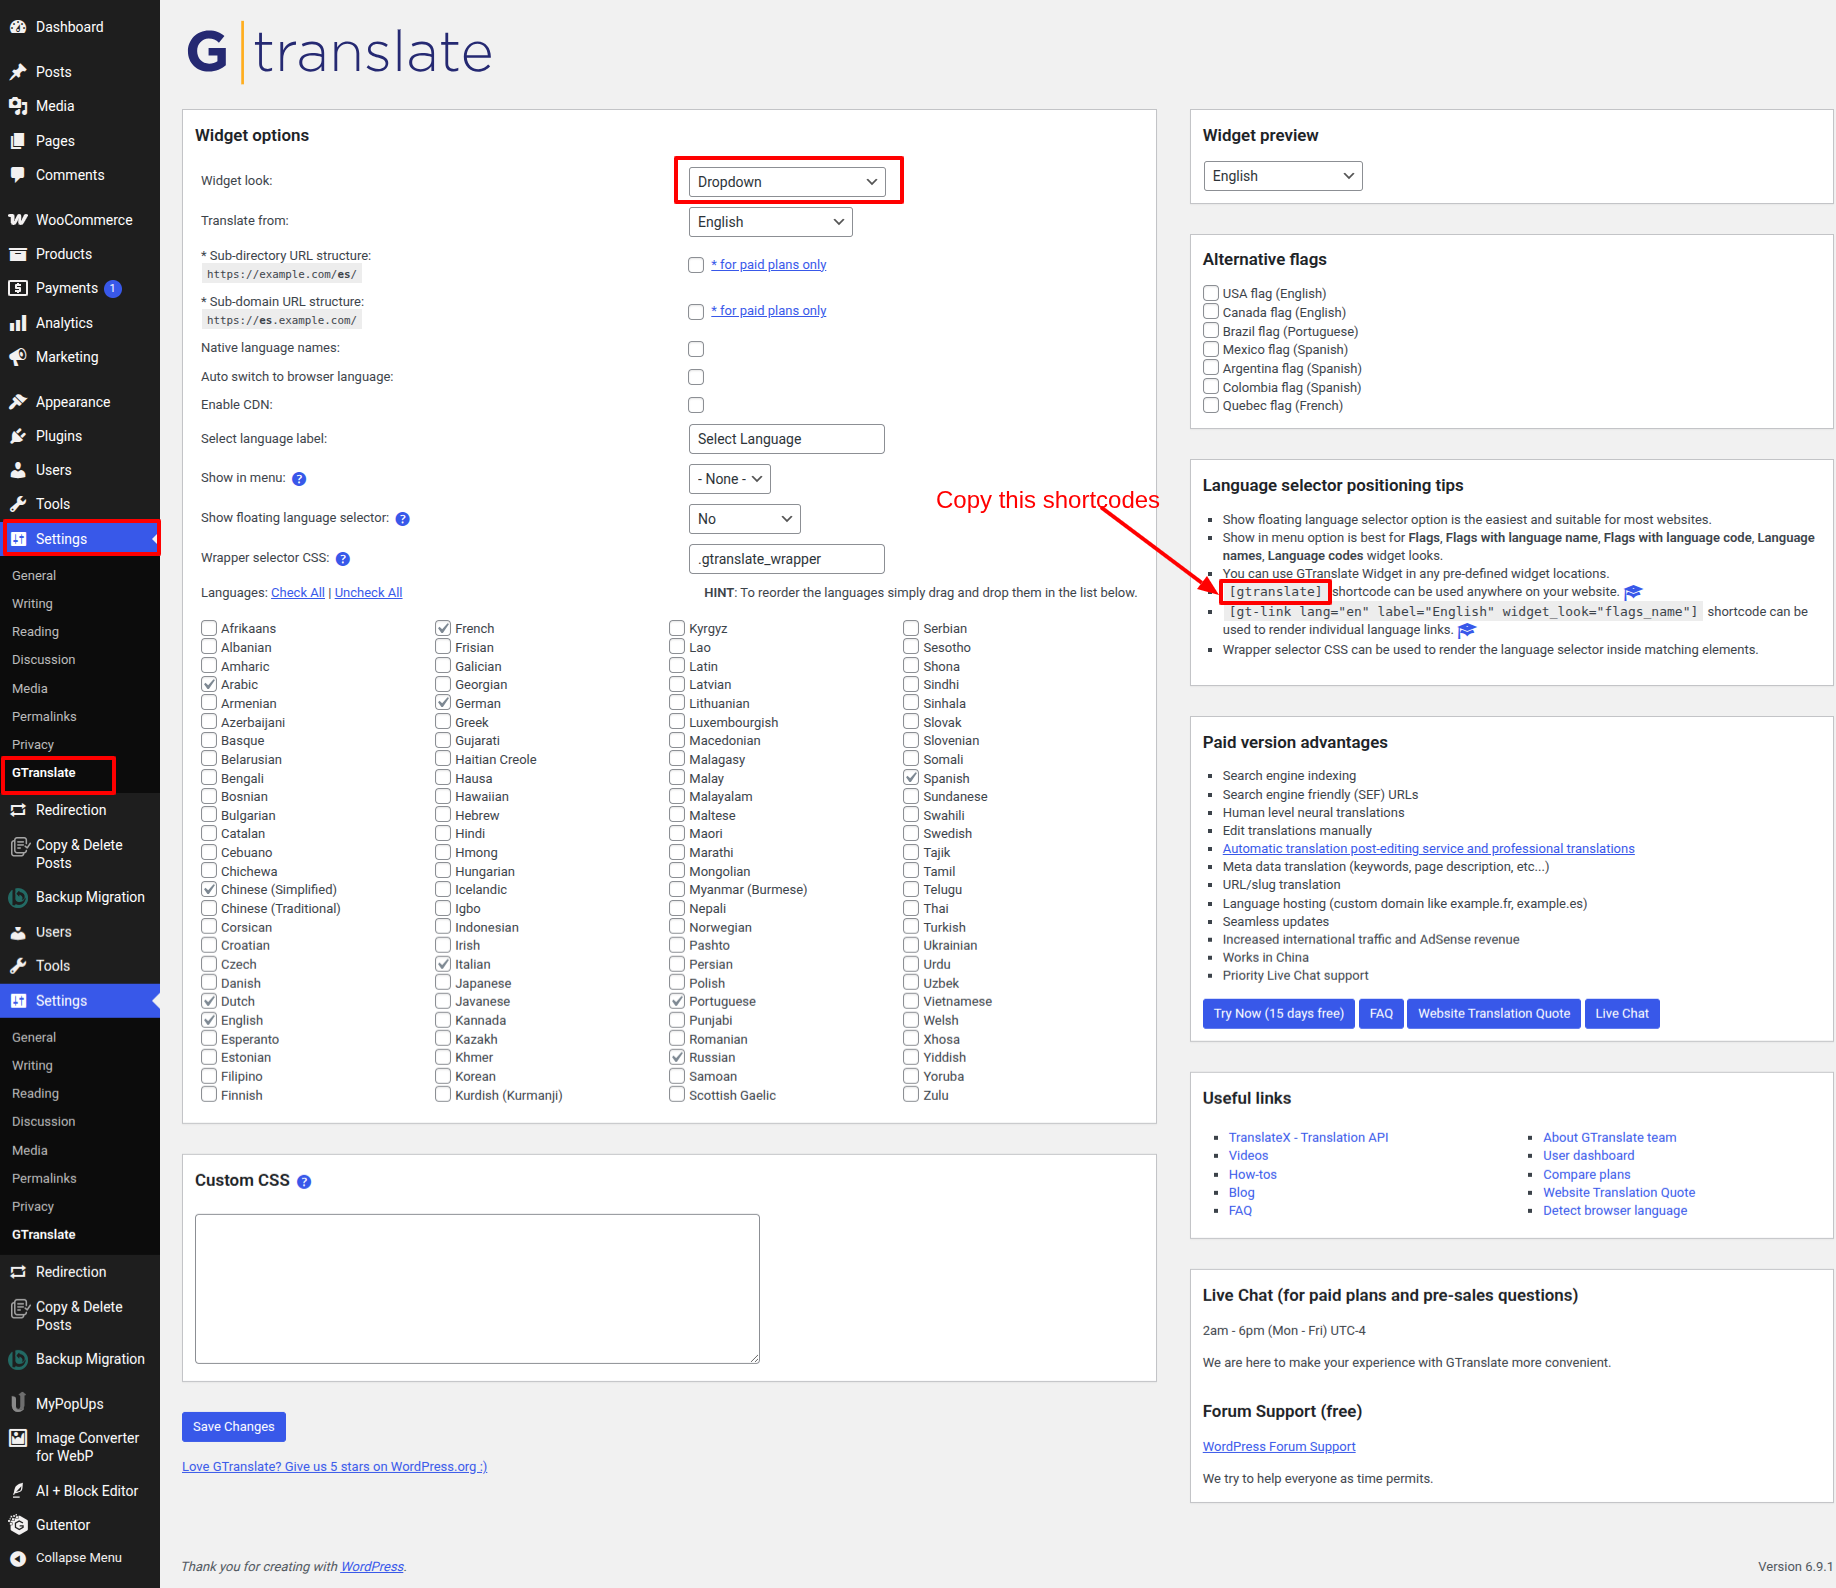1836x1588 pixels.
Task: Click the Uncheck All languages link
Action: coord(368,593)
